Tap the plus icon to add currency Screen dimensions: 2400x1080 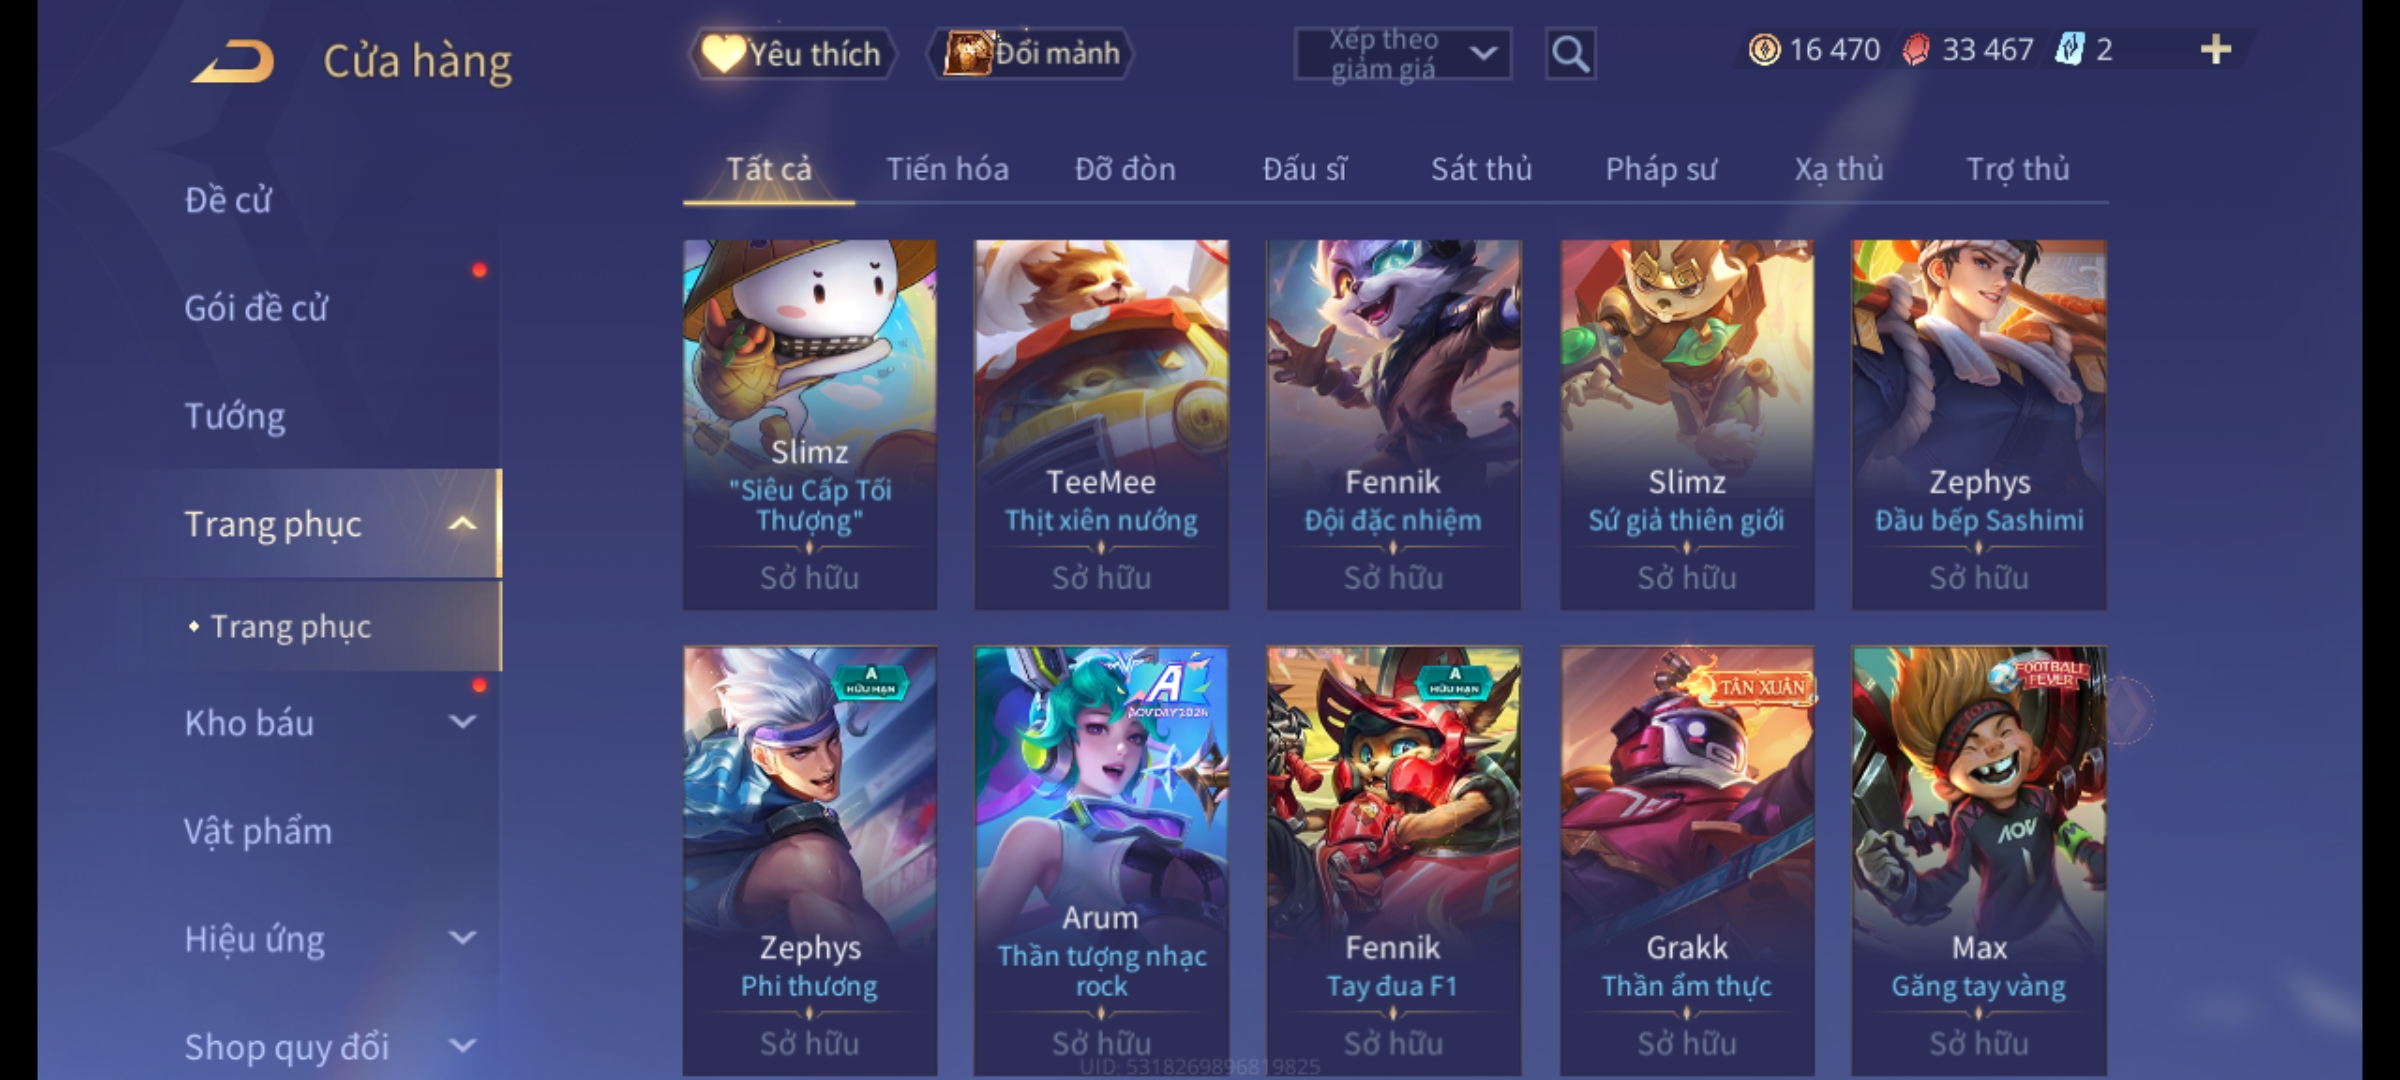tap(2216, 49)
